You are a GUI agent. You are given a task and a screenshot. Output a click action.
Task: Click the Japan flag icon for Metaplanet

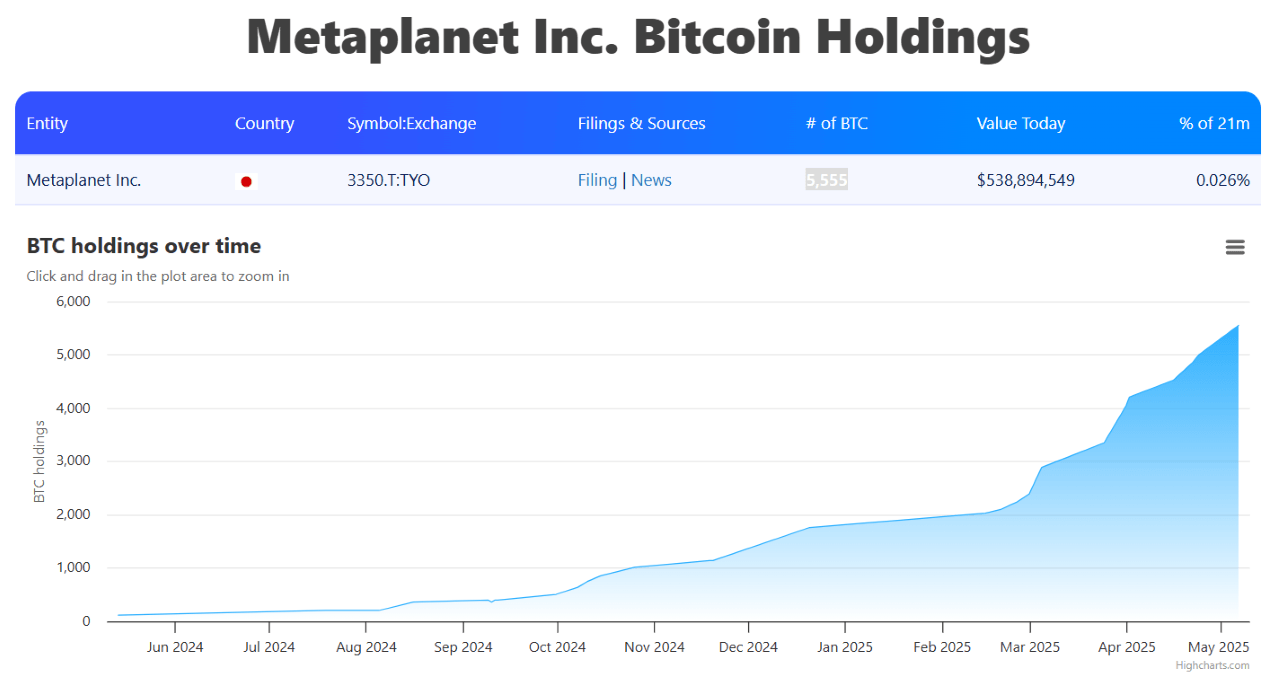tap(246, 181)
